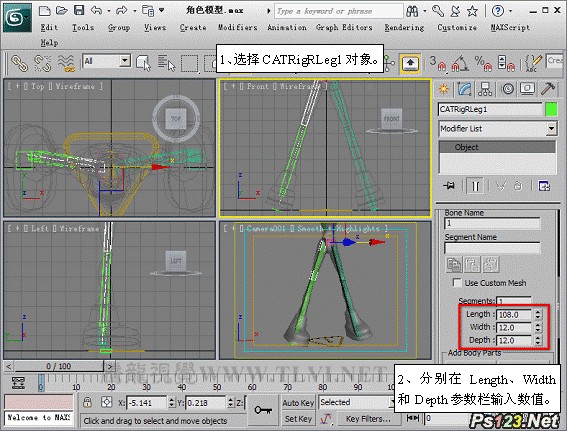Select the Bind to Space Warp icon

pyautogui.click(x=66, y=63)
